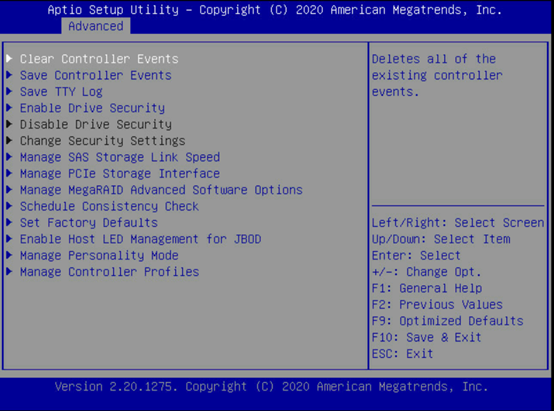Click the arrow icon next to Save TTY Log

[x=10, y=91]
